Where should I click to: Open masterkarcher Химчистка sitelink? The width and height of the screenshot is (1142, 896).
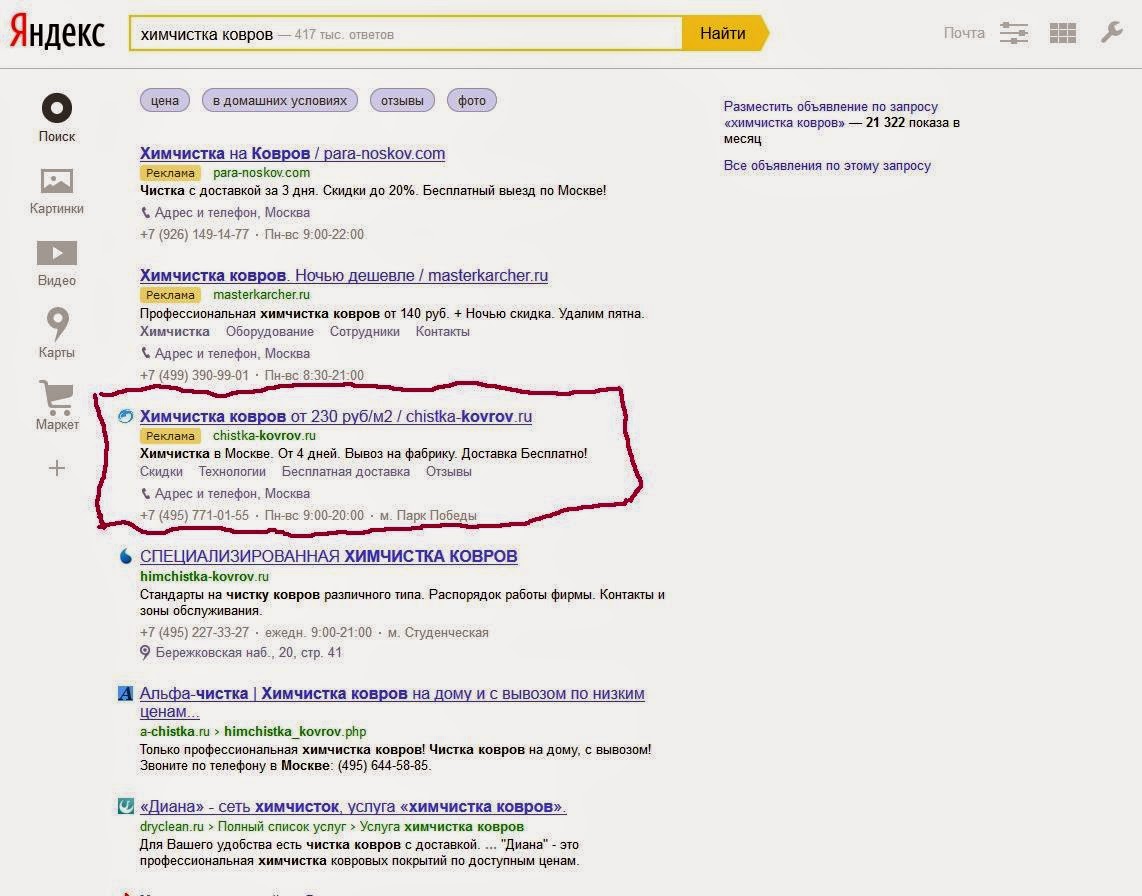175,331
